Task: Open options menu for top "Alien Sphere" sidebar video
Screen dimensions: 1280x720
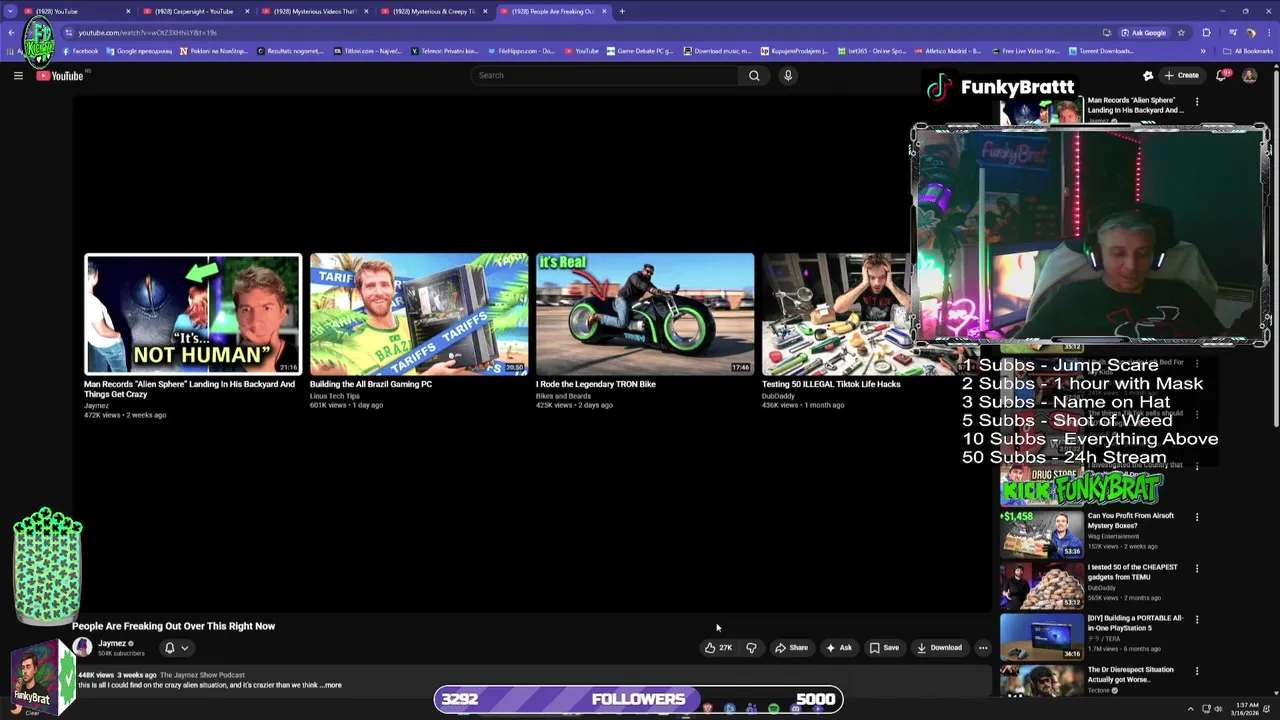Action: pos(1197,101)
